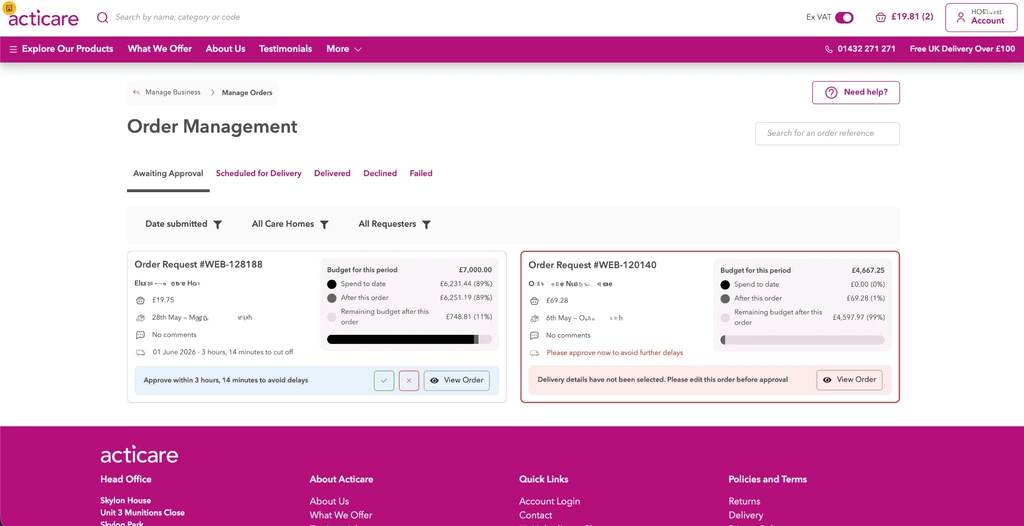Viewport: 1024px width, 526px height.
Task: Click the Need help question mark icon
Action: point(831,93)
